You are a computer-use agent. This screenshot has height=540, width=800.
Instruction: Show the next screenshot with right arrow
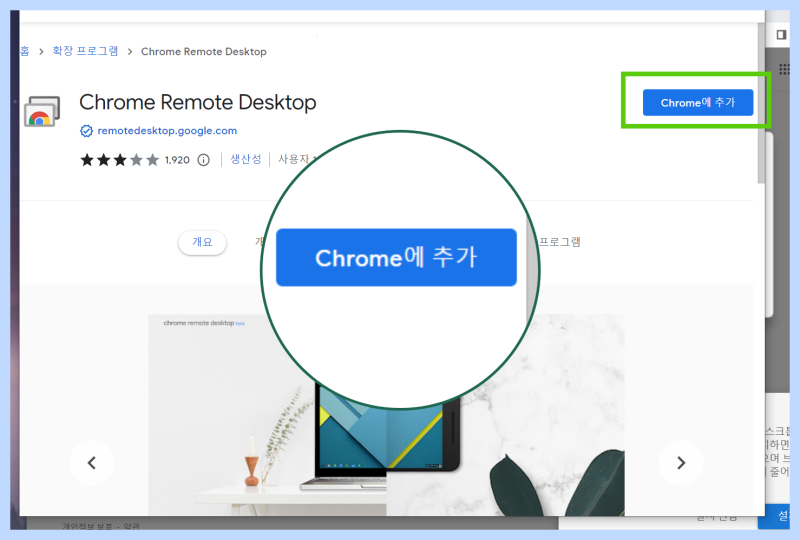pos(681,463)
